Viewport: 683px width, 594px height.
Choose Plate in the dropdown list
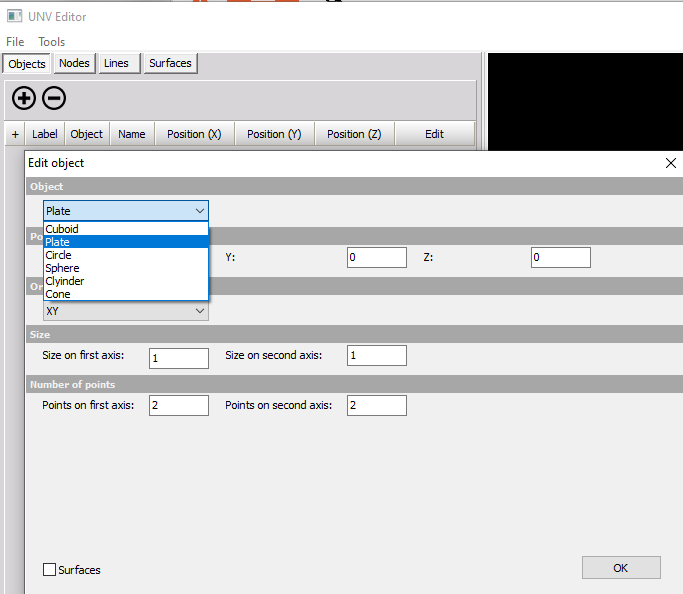[126, 242]
